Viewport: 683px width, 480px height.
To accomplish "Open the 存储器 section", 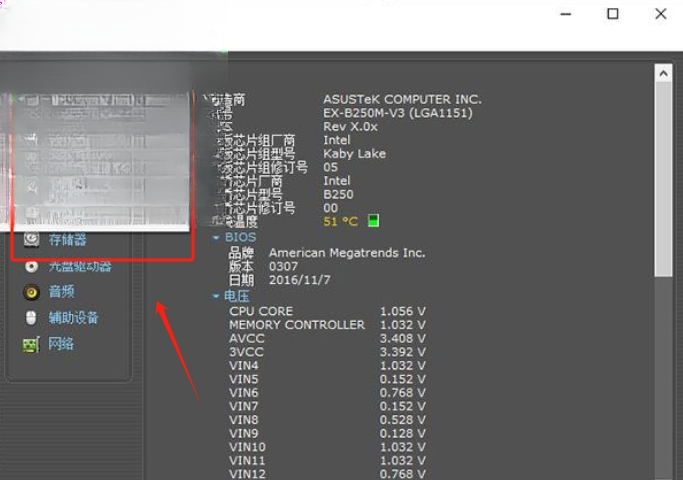I will (68, 240).
